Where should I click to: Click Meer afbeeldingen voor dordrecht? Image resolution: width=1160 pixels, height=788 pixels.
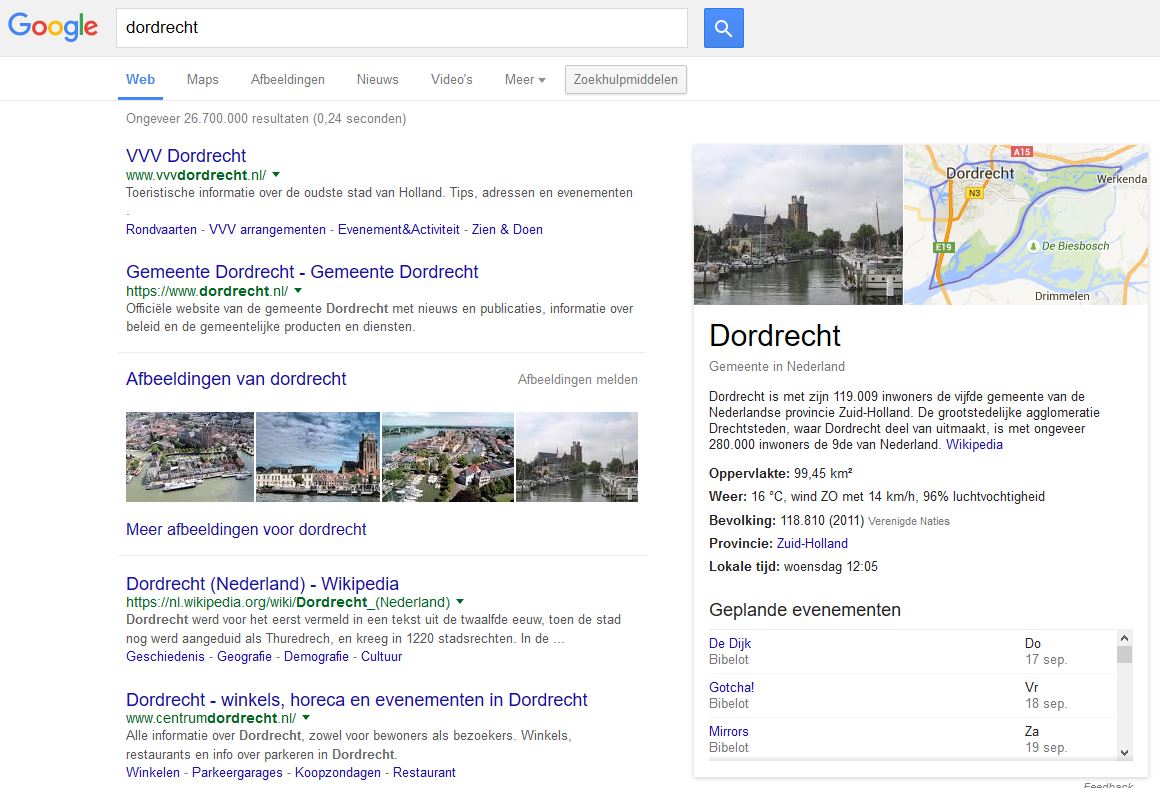pos(246,530)
